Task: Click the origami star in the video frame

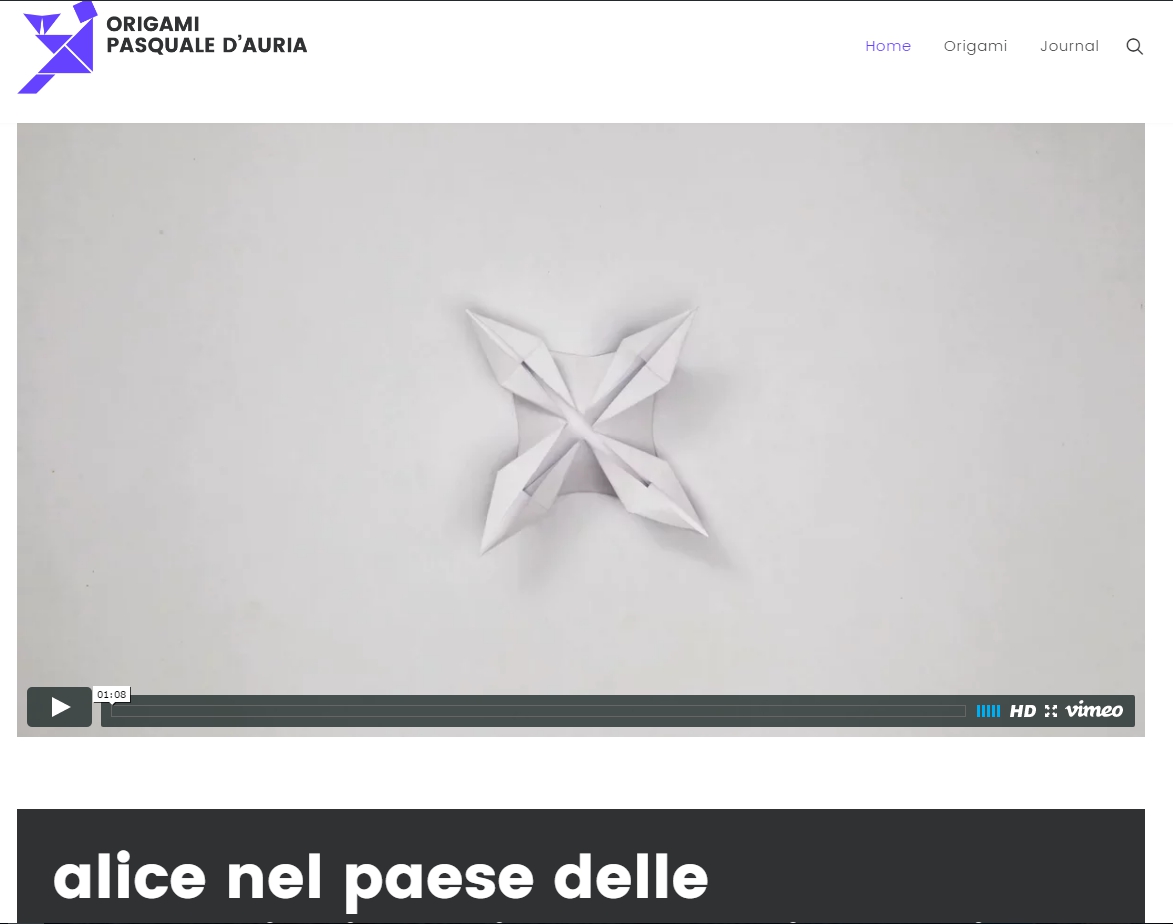Action: click(x=585, y=429)
